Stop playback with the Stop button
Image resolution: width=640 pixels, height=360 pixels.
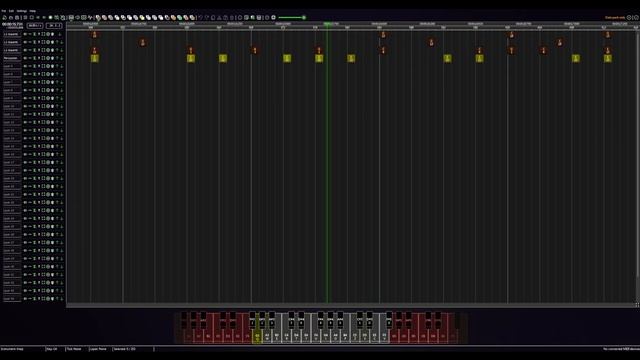[31, 18]
